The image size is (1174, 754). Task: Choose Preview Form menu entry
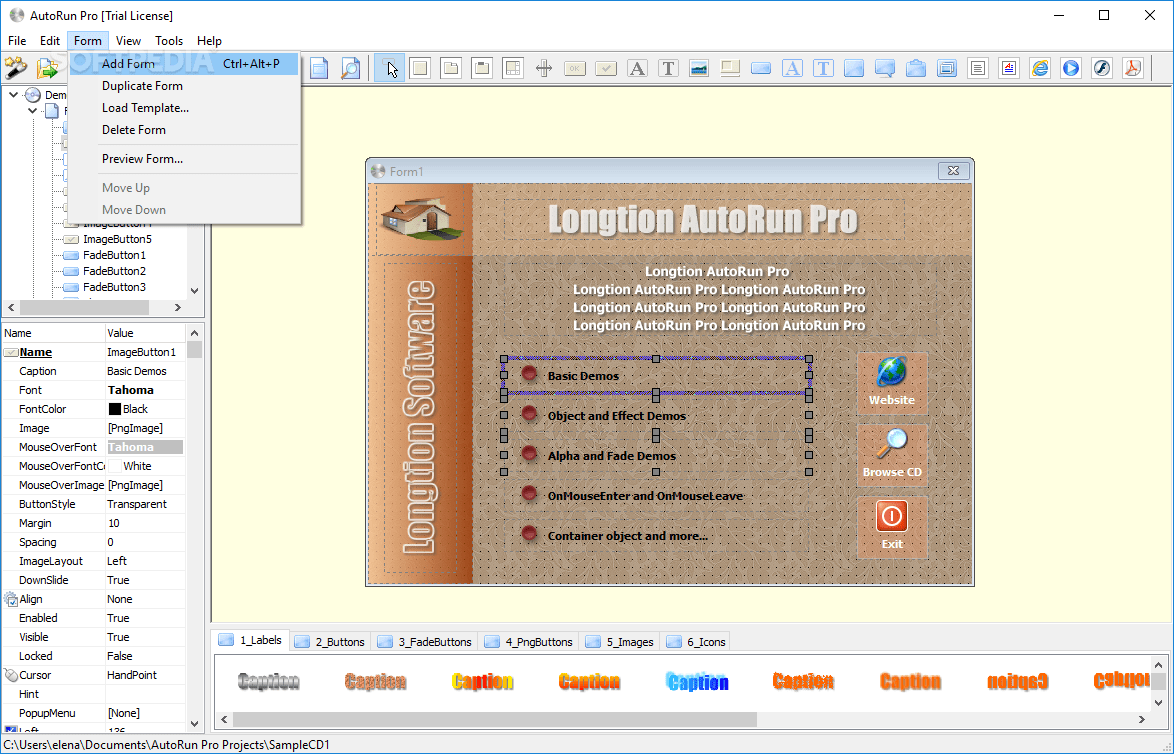(x=184, y=159)
